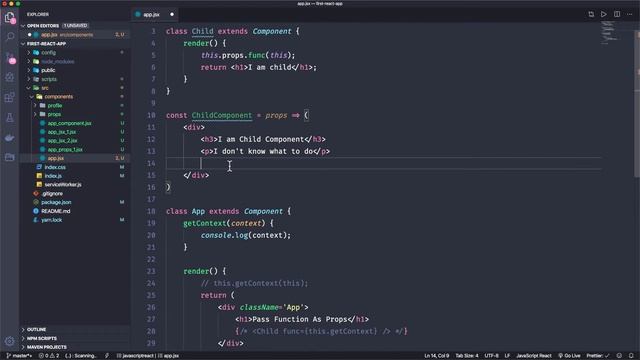The height and width of the screenshot is (360, 640).
Task: Open the Search view in activity bar
Action: pyautogui.click(x=9, y=37)
